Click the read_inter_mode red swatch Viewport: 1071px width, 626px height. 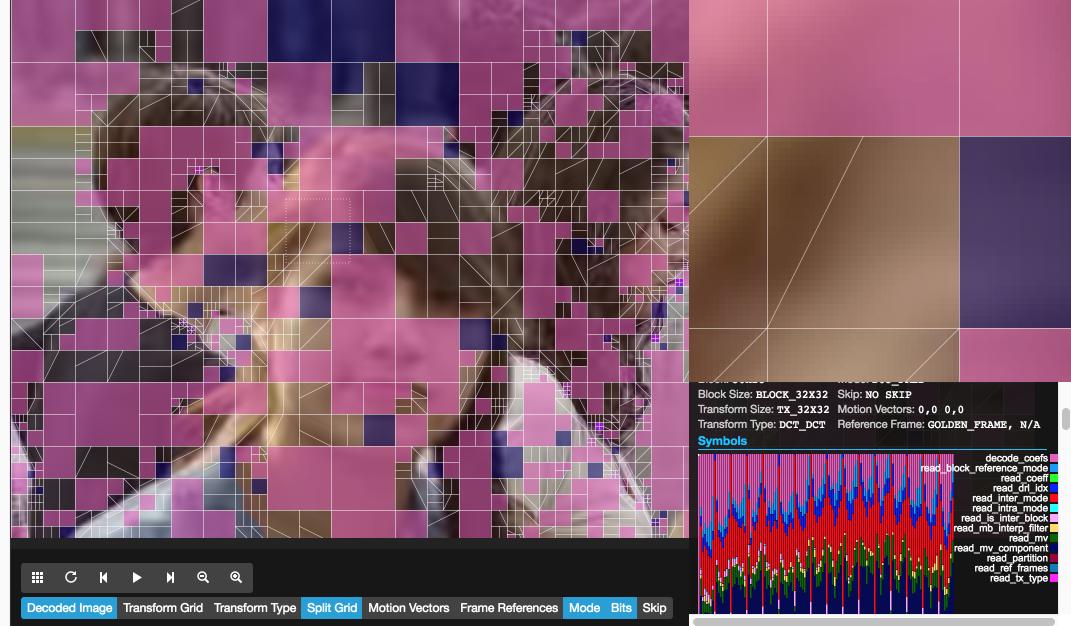pos(1054,498)
